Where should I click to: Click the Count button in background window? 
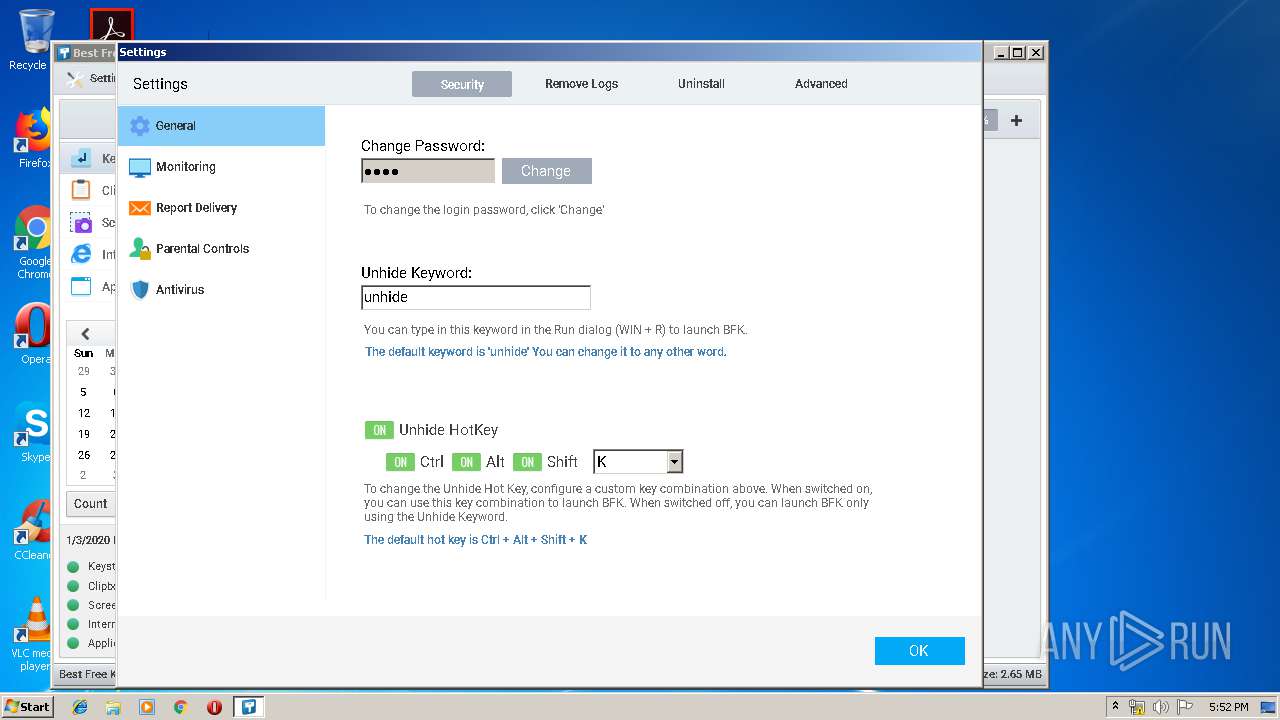pos(91,504)
